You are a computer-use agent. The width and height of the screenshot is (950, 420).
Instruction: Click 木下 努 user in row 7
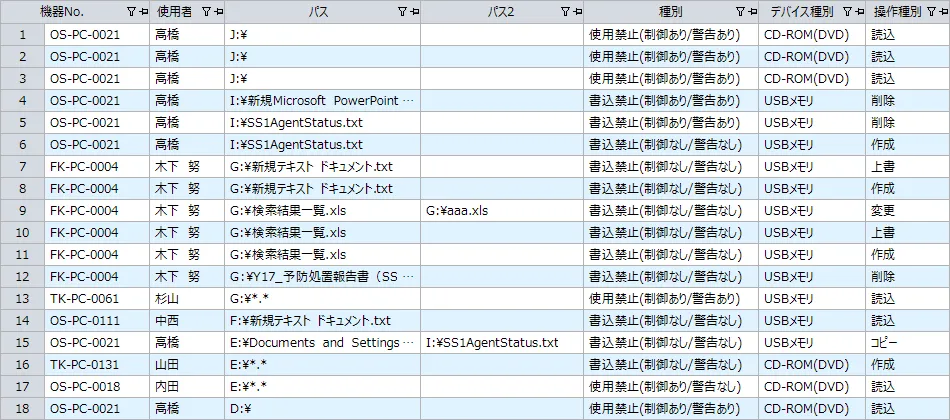(187, 167)
